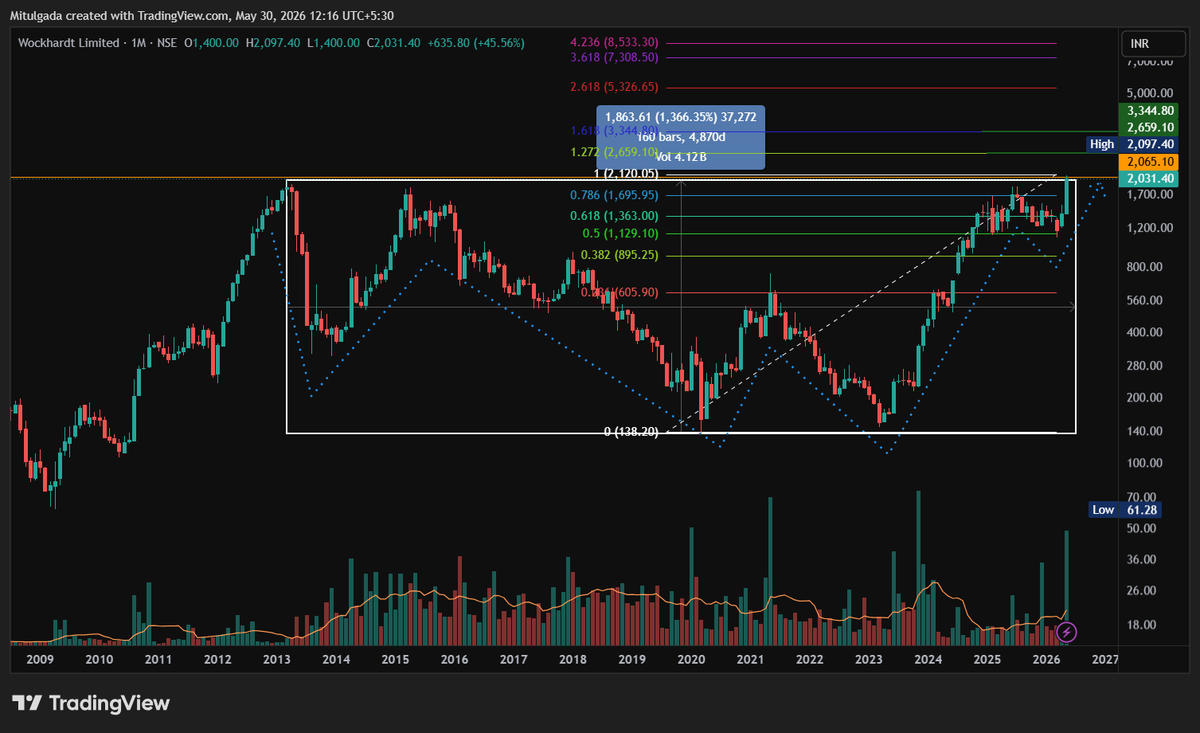
Task: Click the 280.00 price axis label
Action: point(1147,367)
